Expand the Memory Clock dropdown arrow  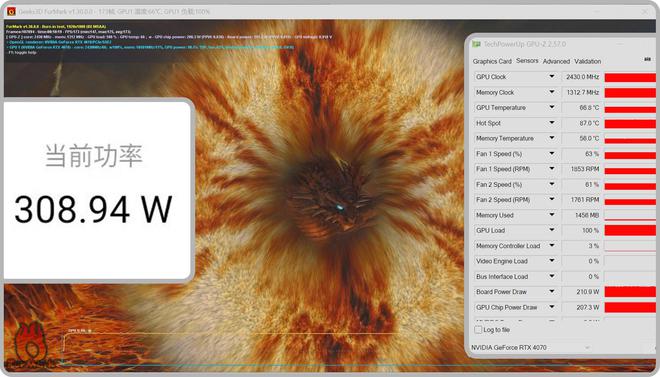[551, 92]
